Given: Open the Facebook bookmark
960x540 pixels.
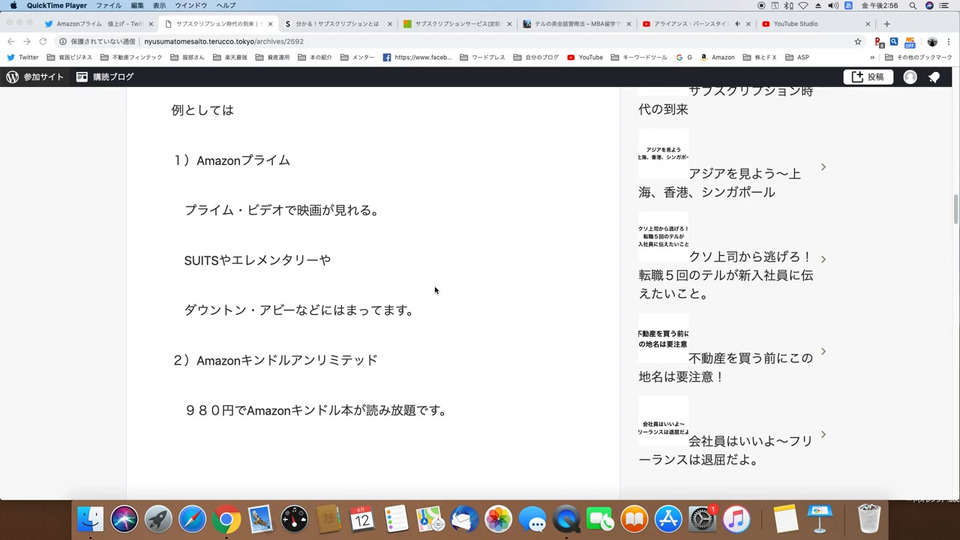Looking at the screenshot, I should click(x=418, y=58).
